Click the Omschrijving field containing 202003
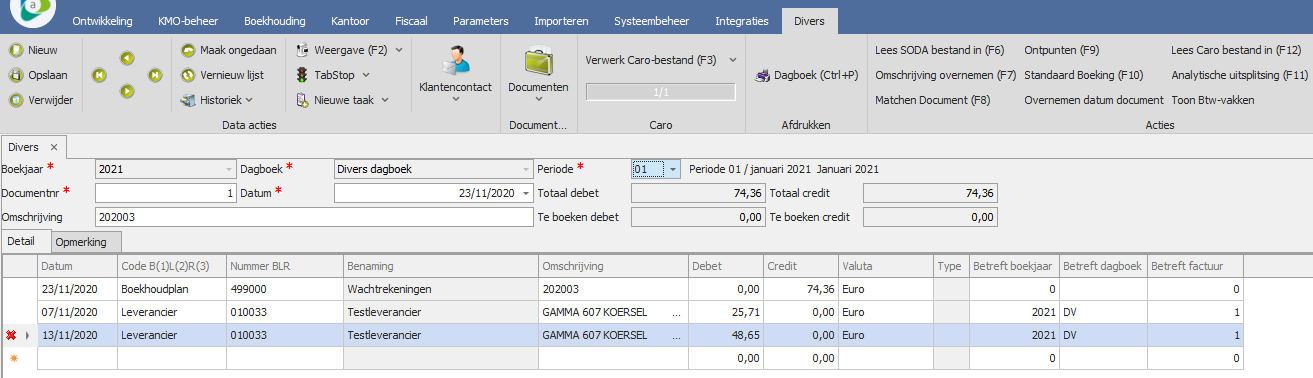The height and width of the screenshot is (378, 1313). click(314, 217)
